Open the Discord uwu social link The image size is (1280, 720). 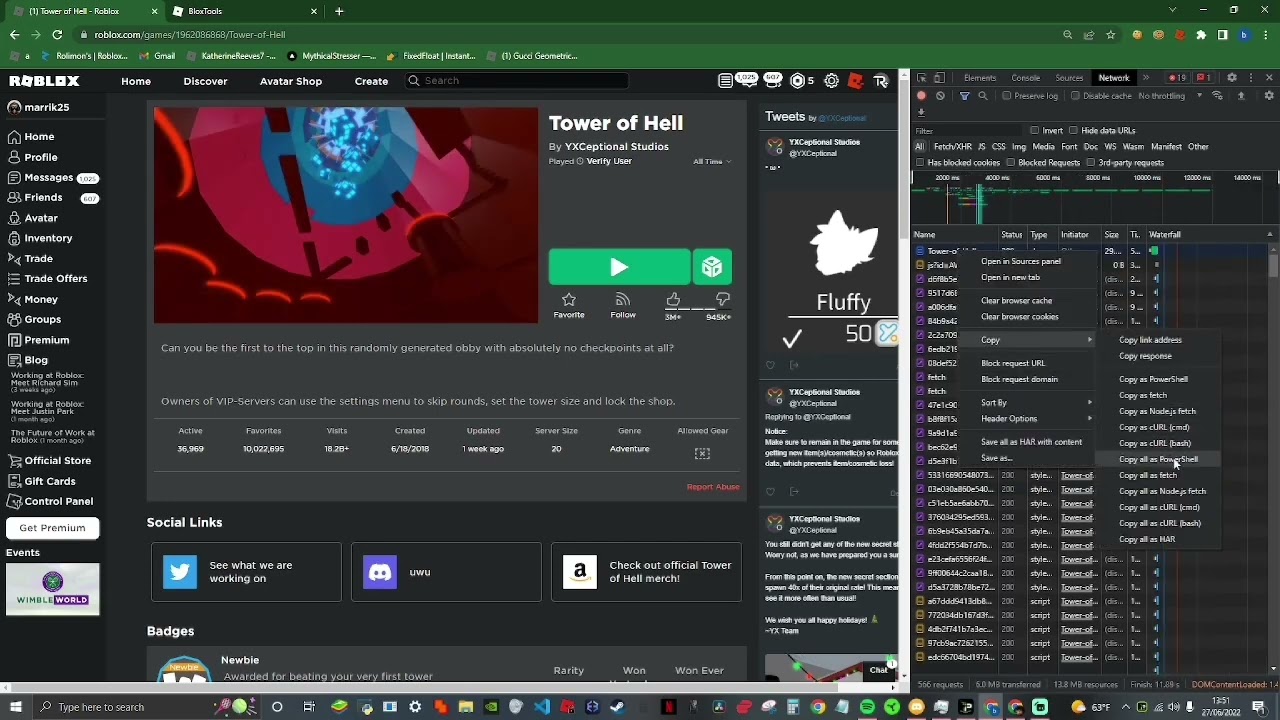pyautogui.click(x=446, y=572)
